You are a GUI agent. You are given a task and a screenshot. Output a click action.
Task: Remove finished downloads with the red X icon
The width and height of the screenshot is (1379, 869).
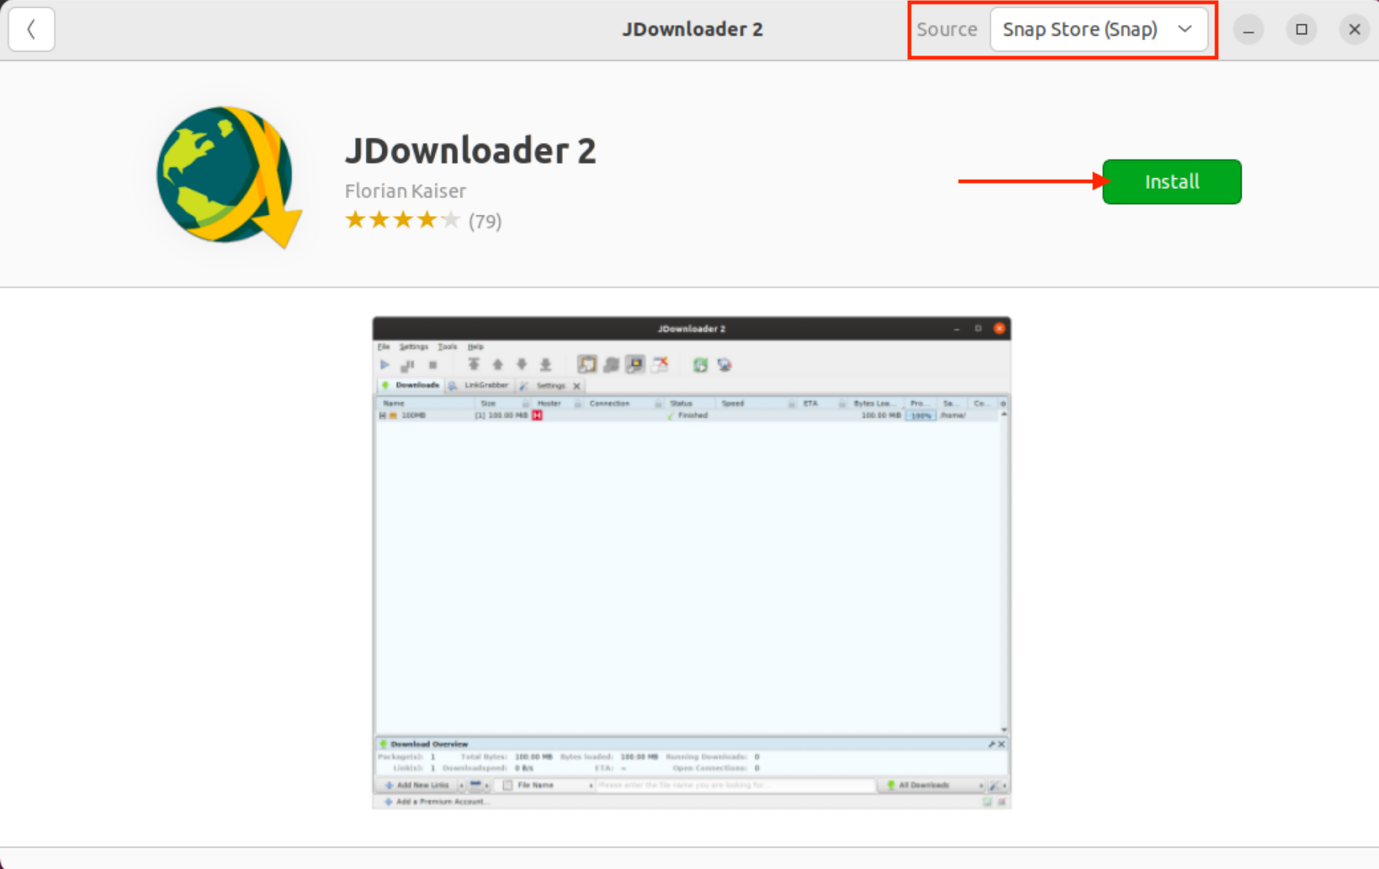coord(659,365)
